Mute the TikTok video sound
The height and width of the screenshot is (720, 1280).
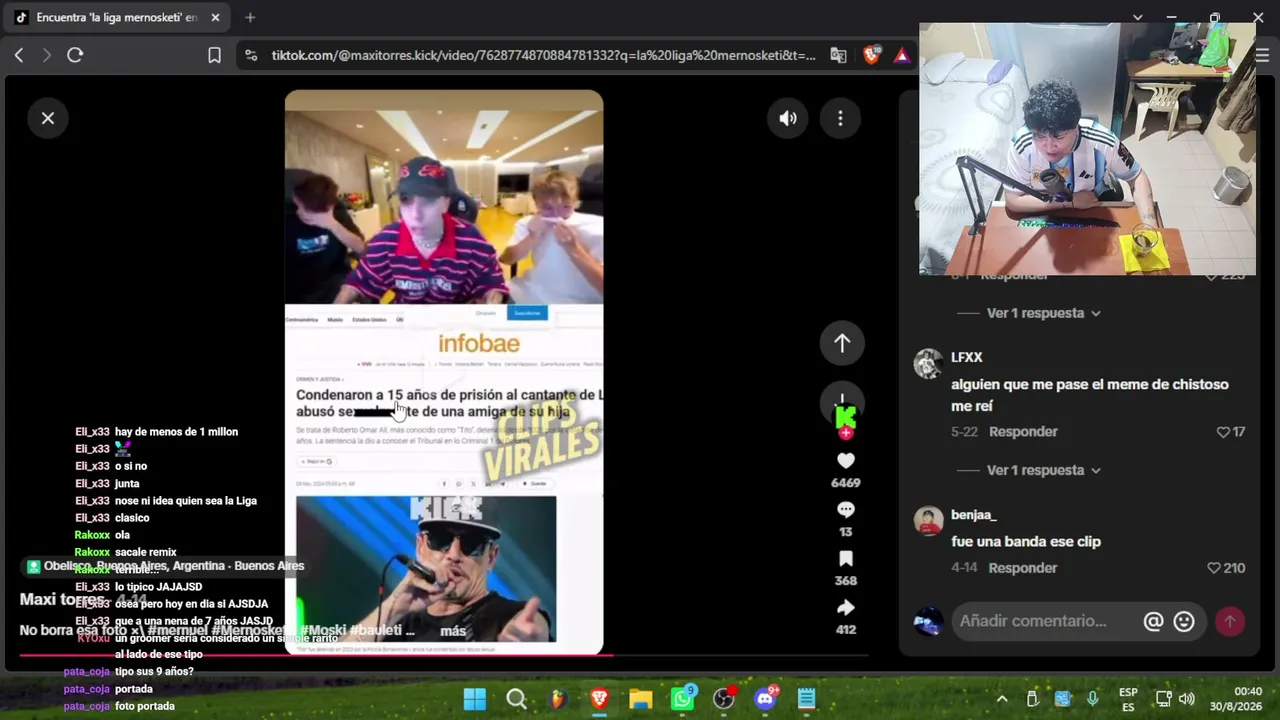[x=788, y=118]
